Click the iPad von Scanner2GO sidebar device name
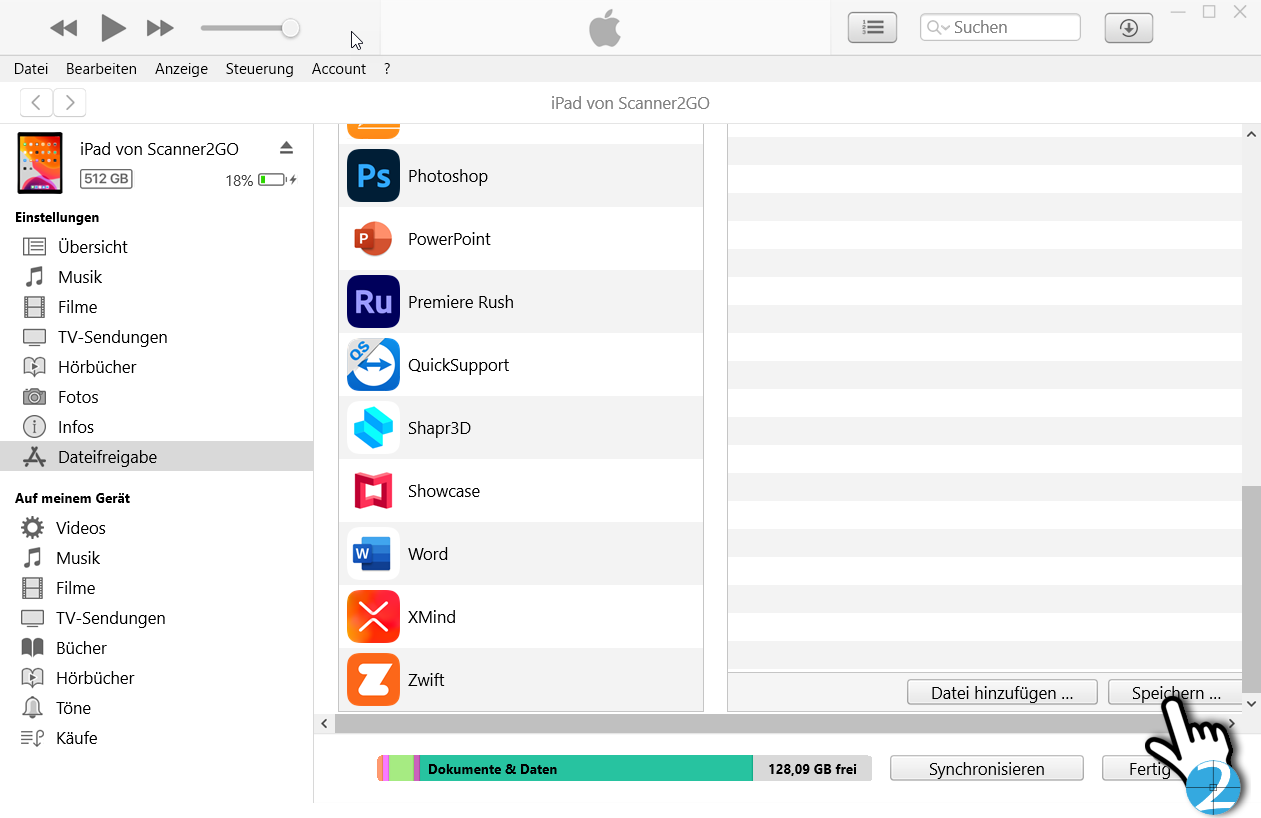The width and height of the screenshot is (1261, 818). pyautogui.click(x=159, y=149)
